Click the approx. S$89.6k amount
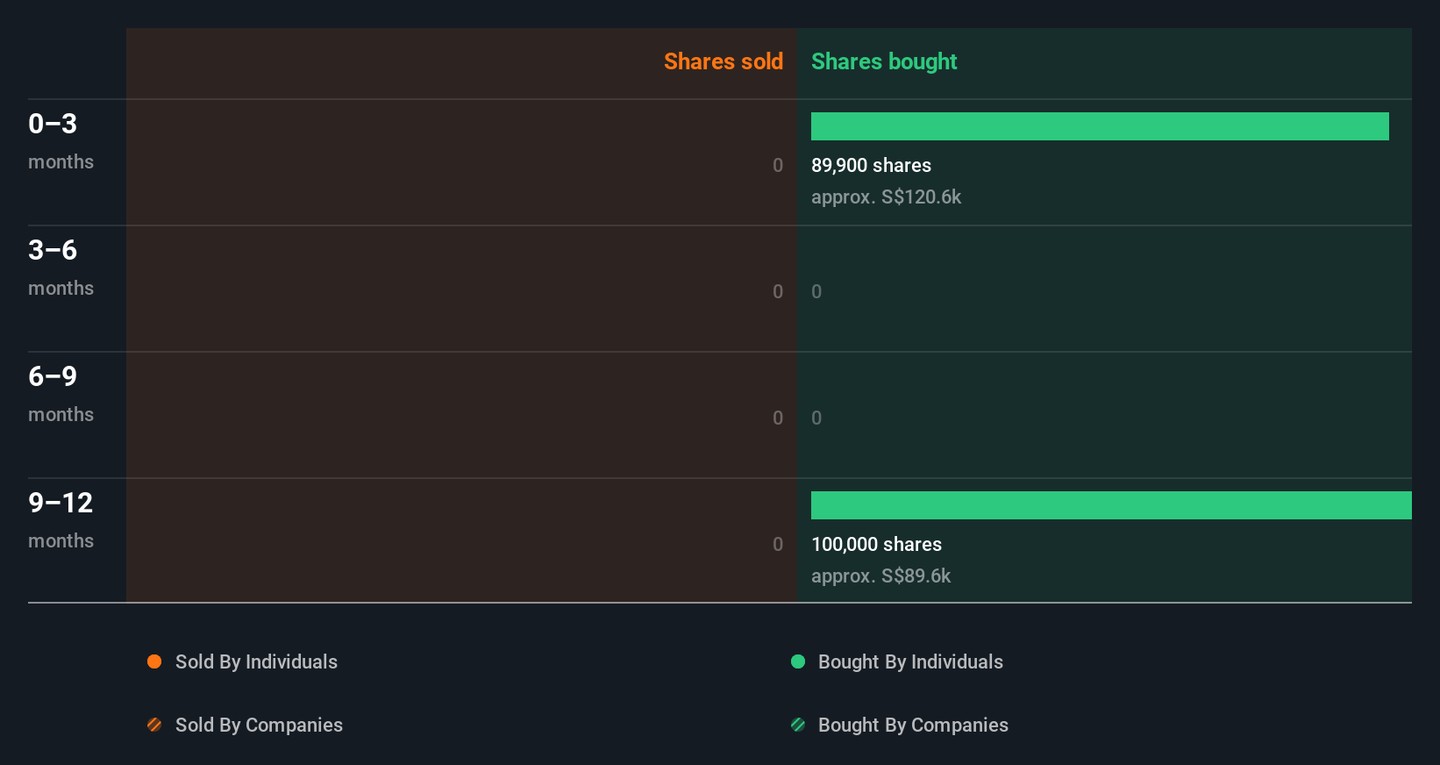The width and height of the screenshot is (1440, 765). [881, 576]
